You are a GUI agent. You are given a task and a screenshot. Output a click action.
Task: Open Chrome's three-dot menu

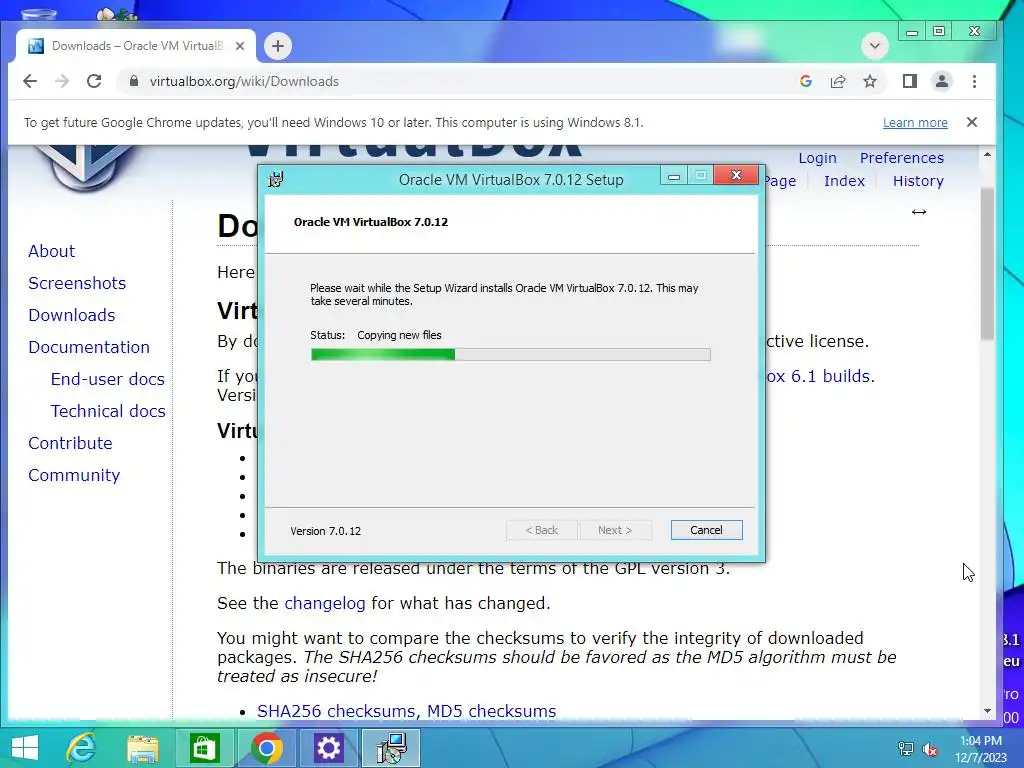point(974,81)
